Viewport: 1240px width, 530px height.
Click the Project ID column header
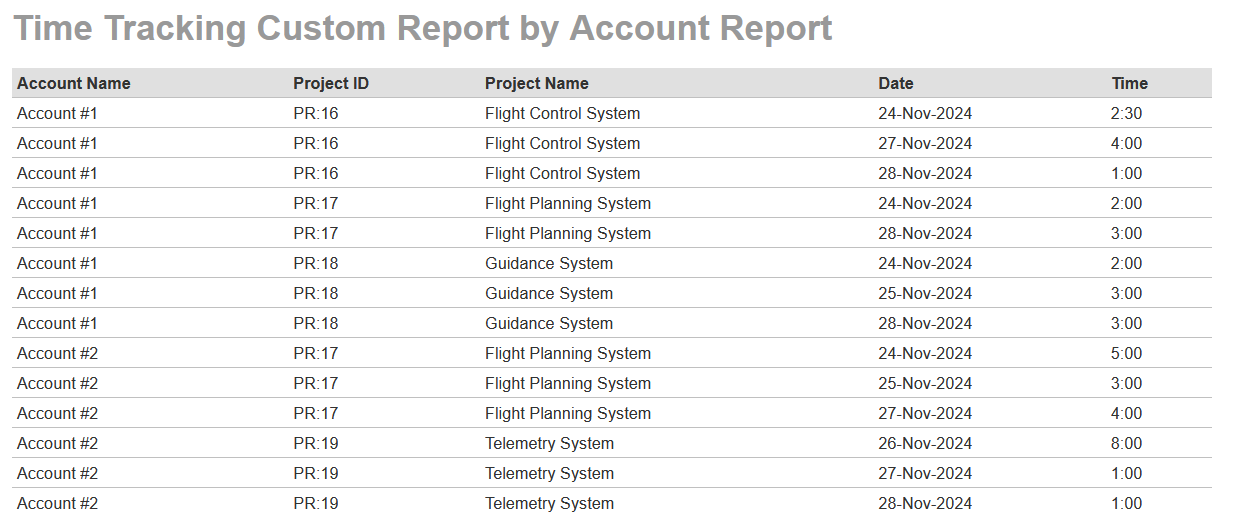pos(331,84)
